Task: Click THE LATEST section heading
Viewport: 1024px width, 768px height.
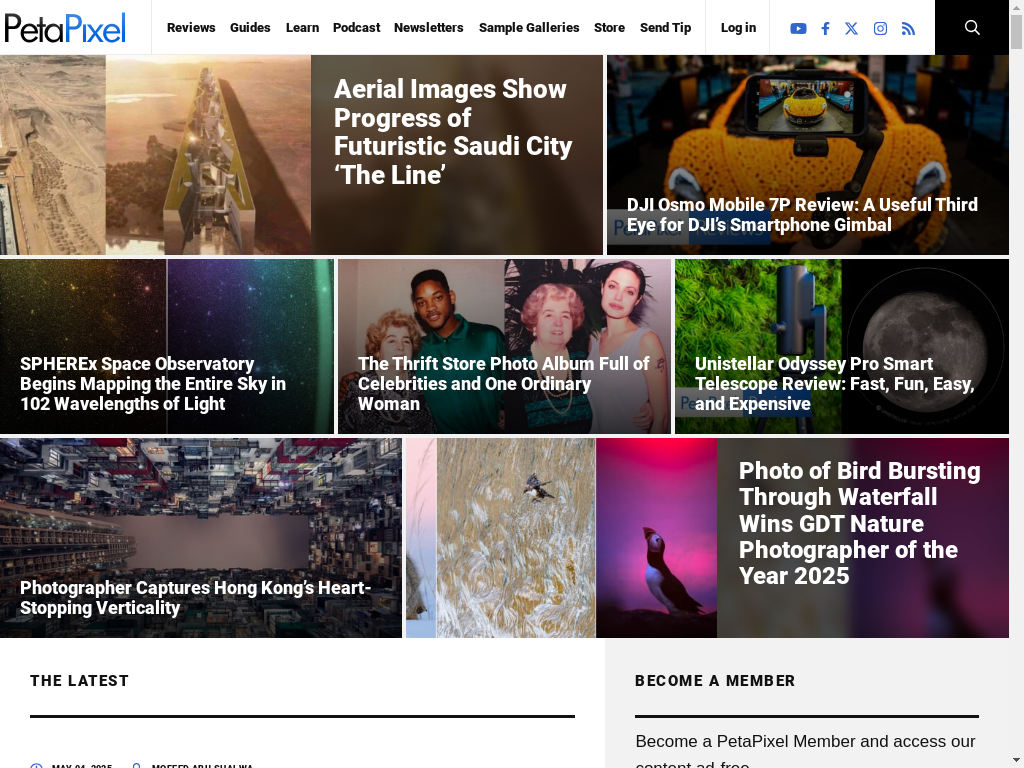Action: click(x=80, y=680)
